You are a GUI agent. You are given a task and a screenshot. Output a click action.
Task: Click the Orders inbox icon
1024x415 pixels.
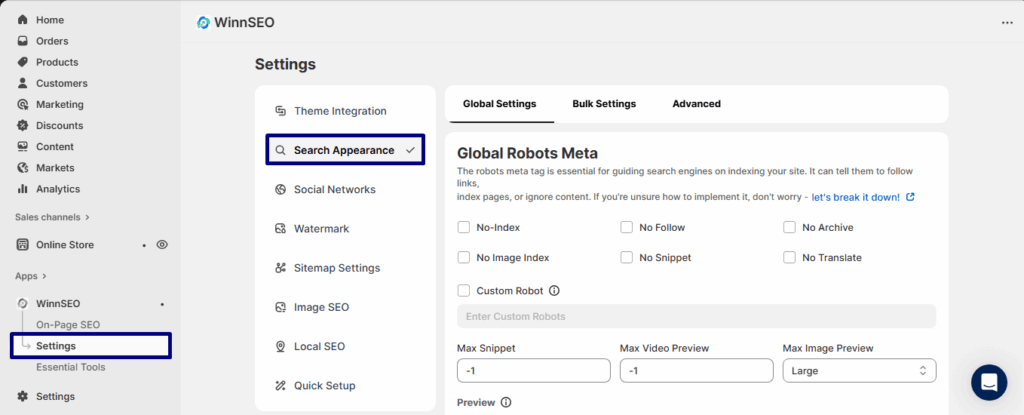[x=23, y=41]
